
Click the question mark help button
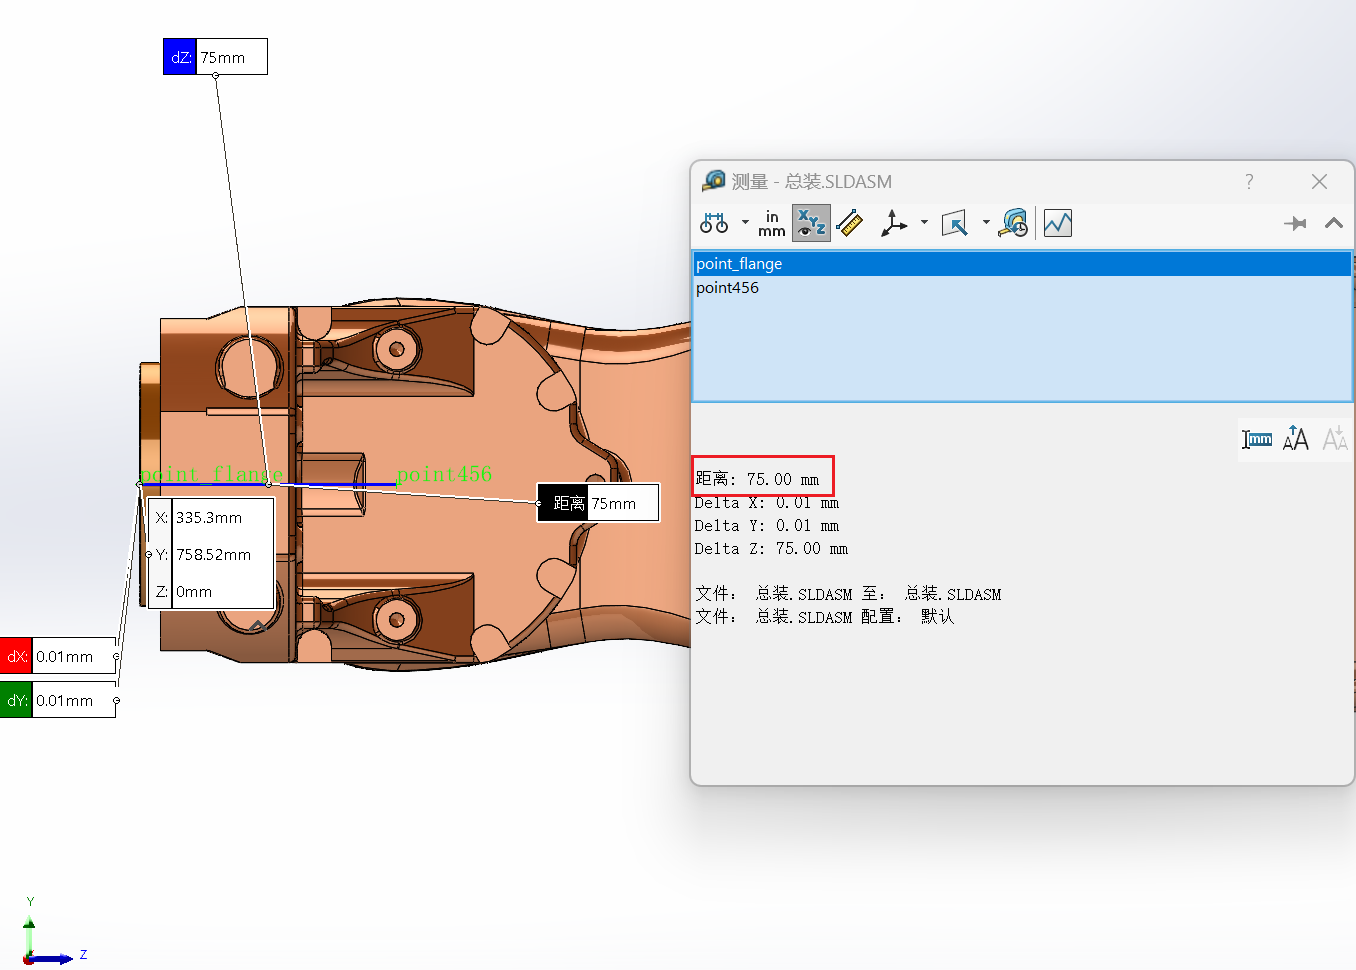1249,181
